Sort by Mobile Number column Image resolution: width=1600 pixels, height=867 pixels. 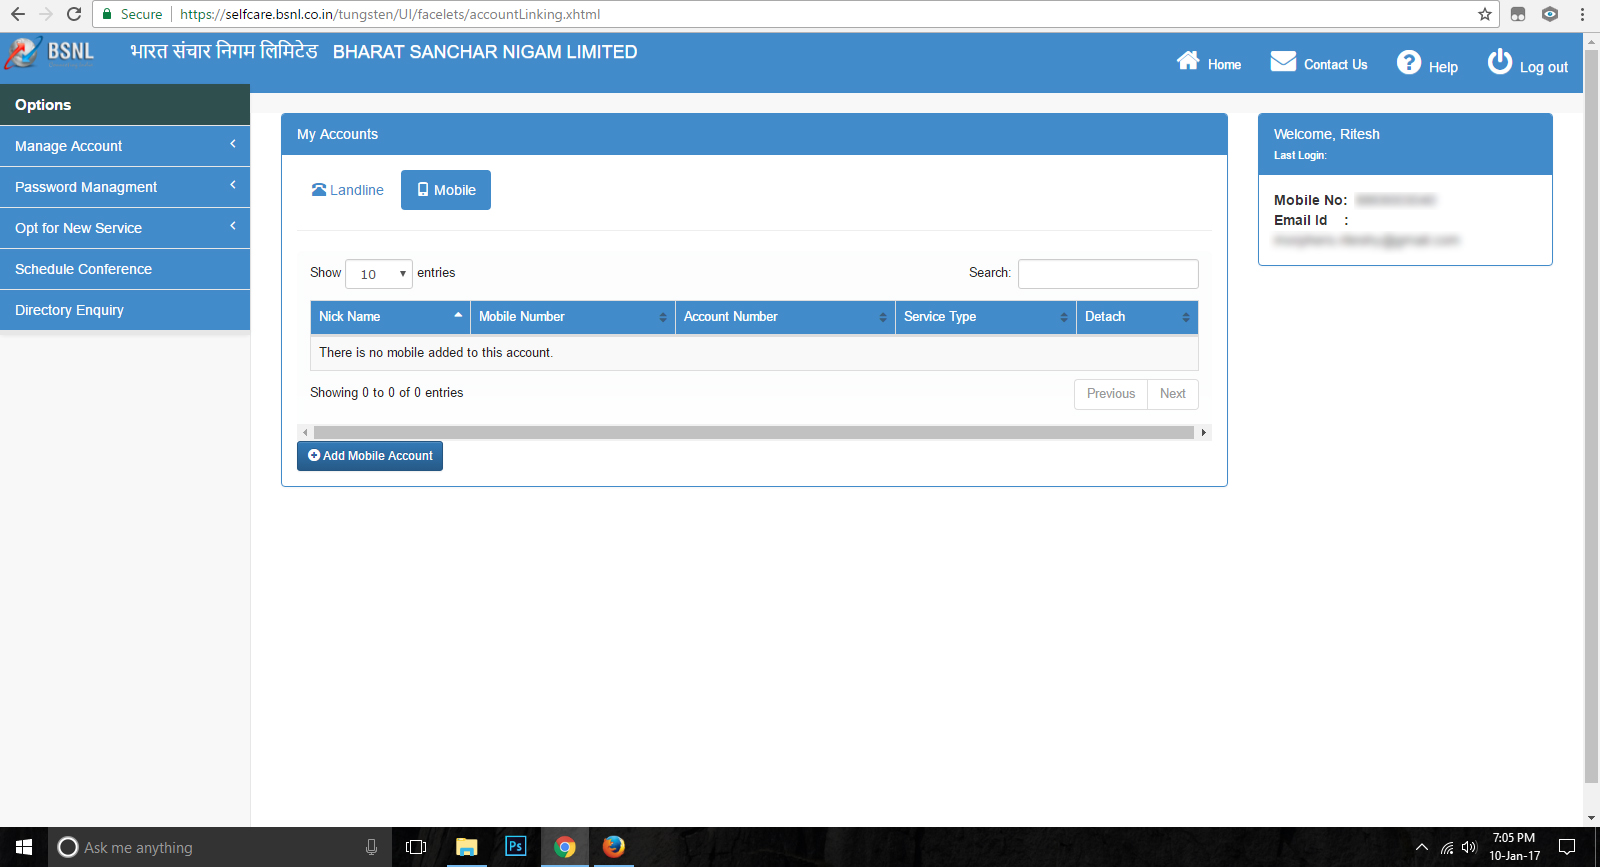(x=573, y=317)
